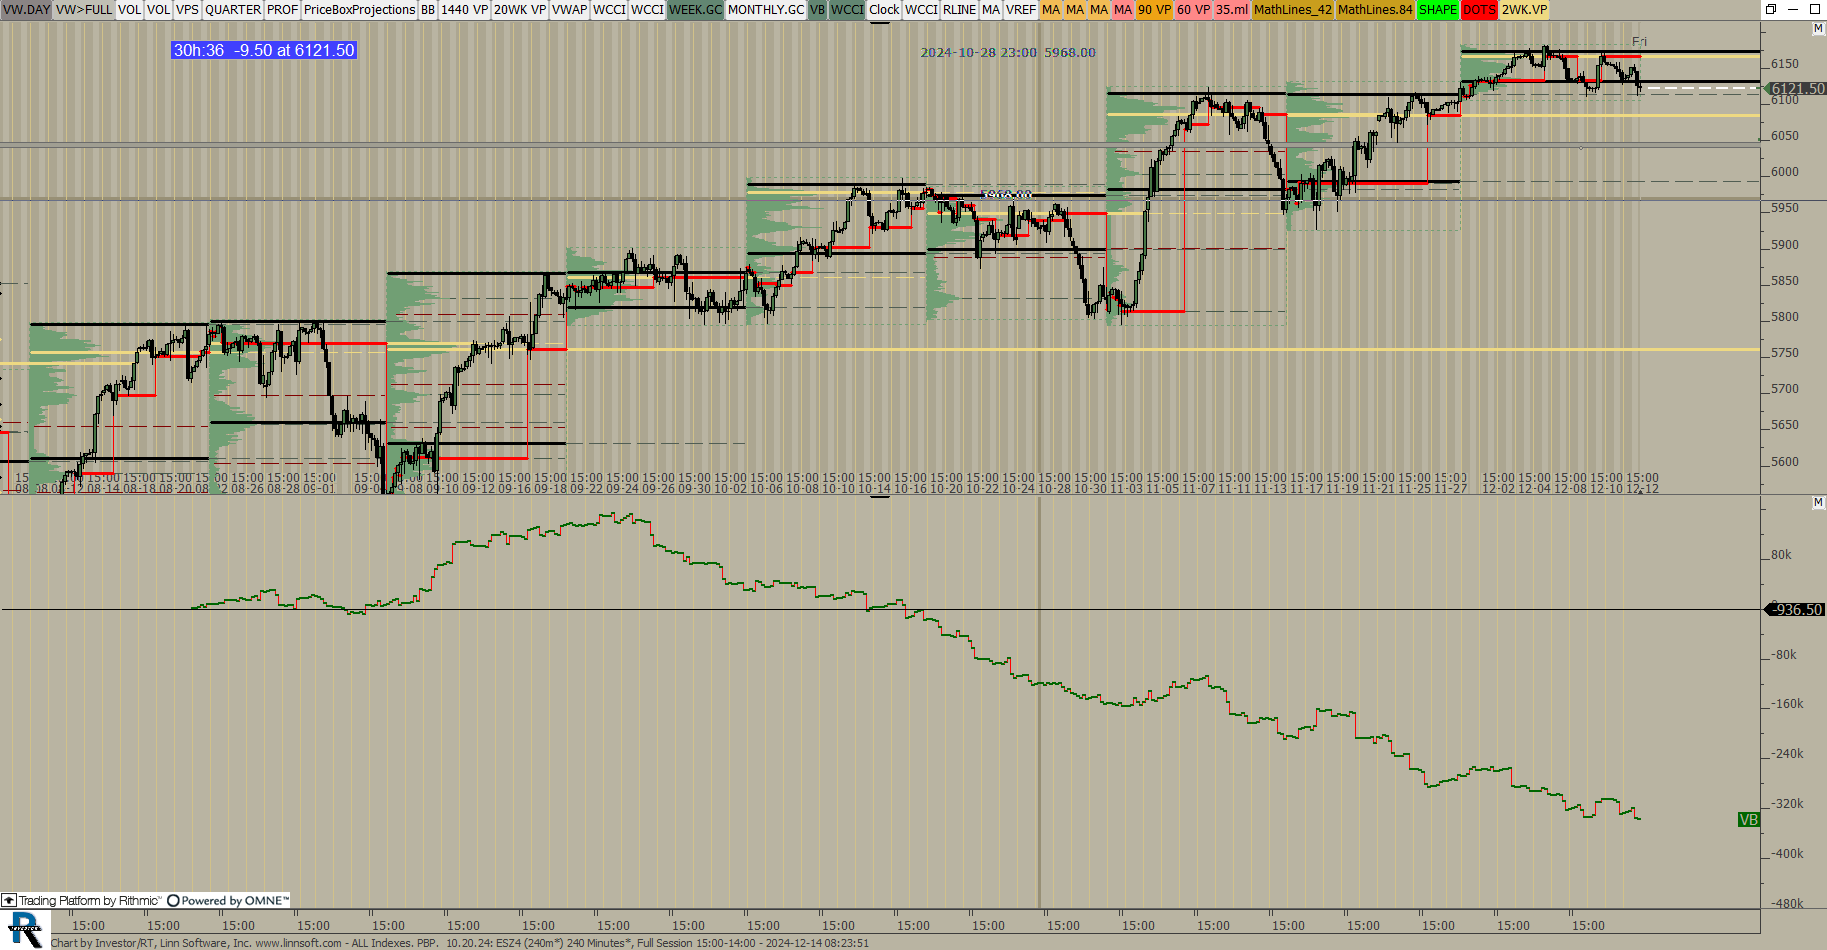Viewport: 1827px width, 950px height.
Task: Click the restore-down window icon
Action: (x=1770, y=9)
